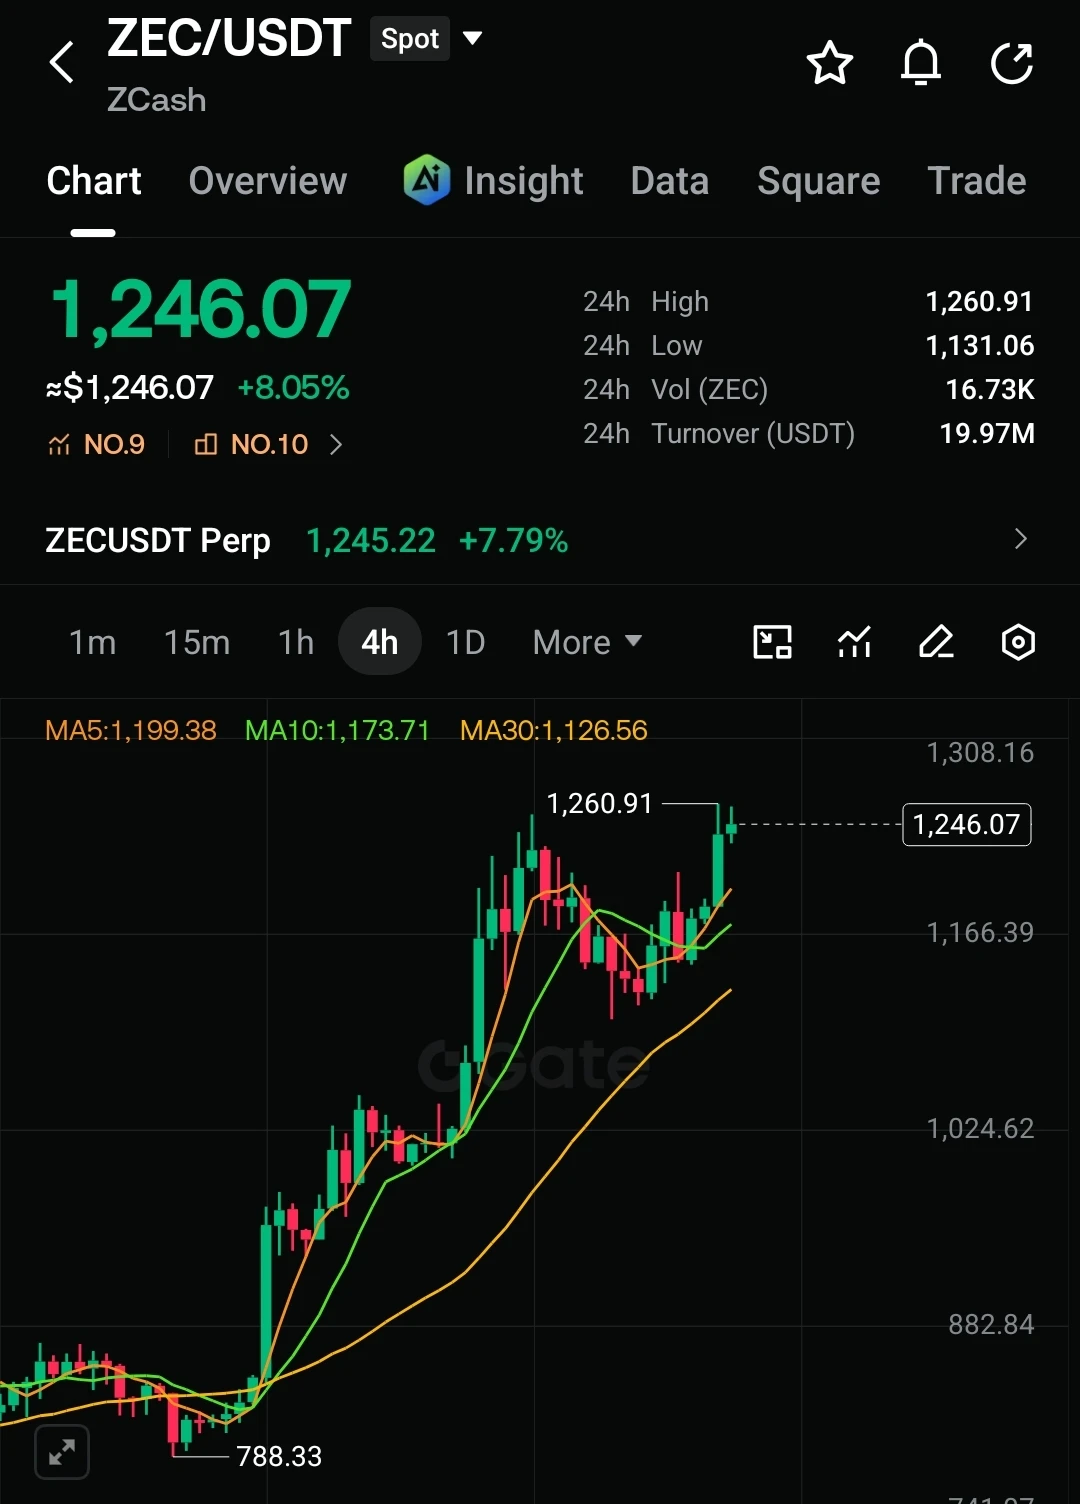1080x1504 pixels.
Task: Open picture-in-picture chart icon
Action: coord(772,642)
